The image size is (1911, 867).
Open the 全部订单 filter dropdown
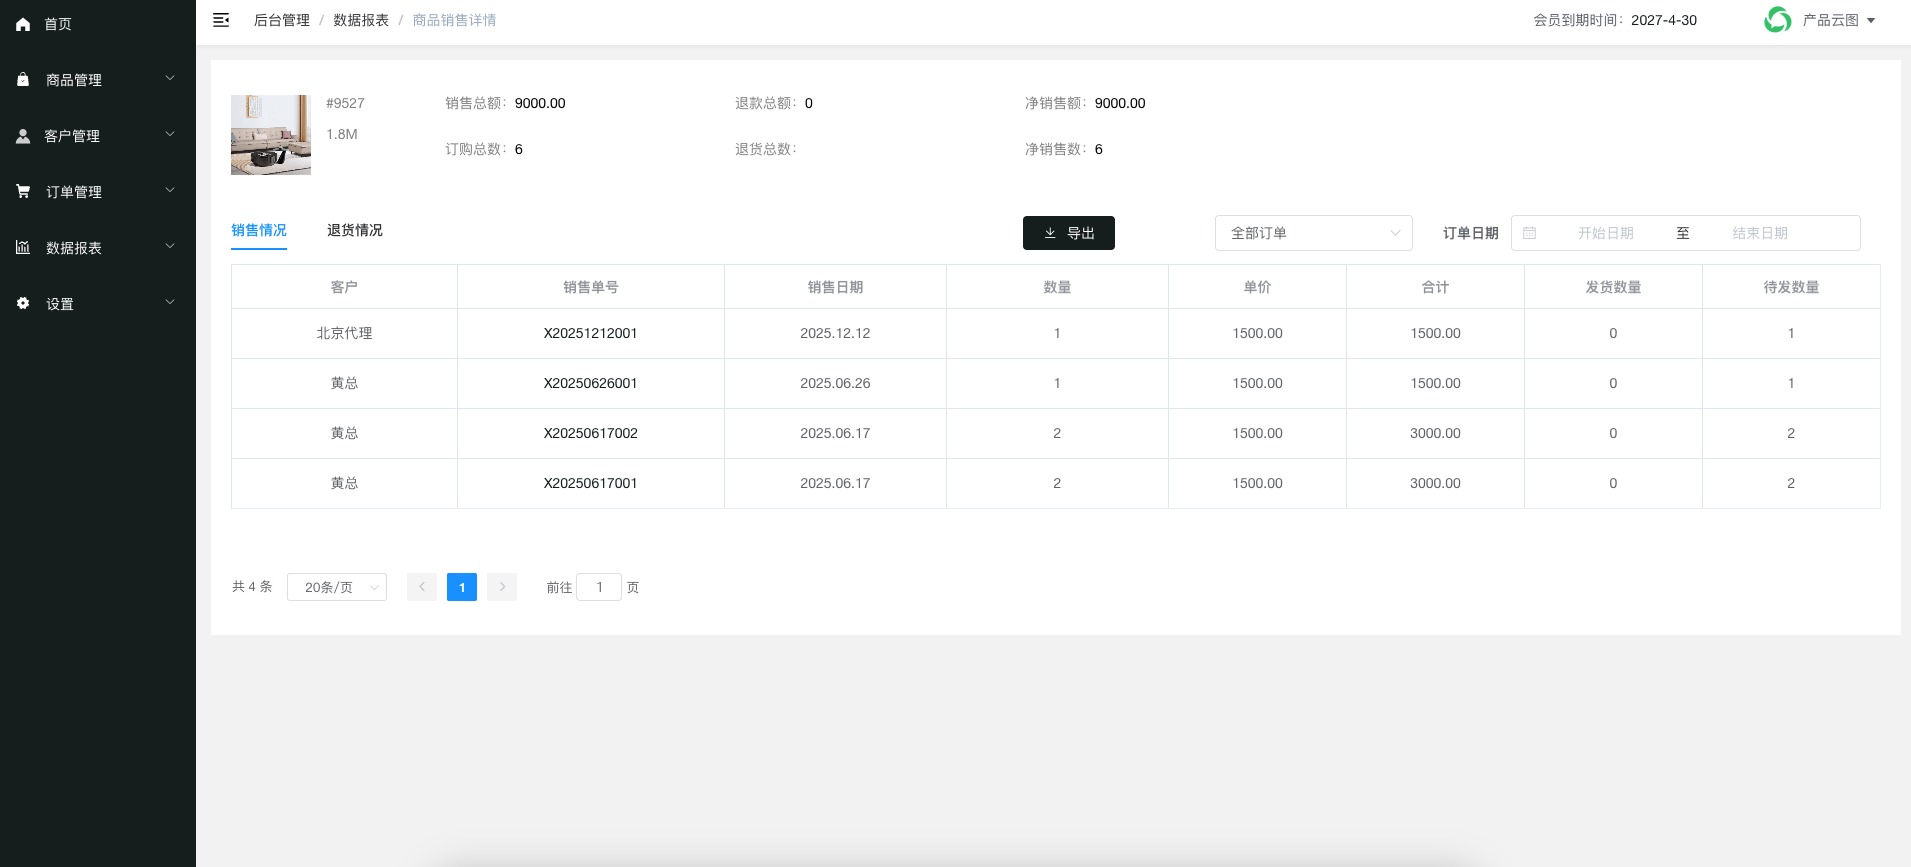[1313, 233]
